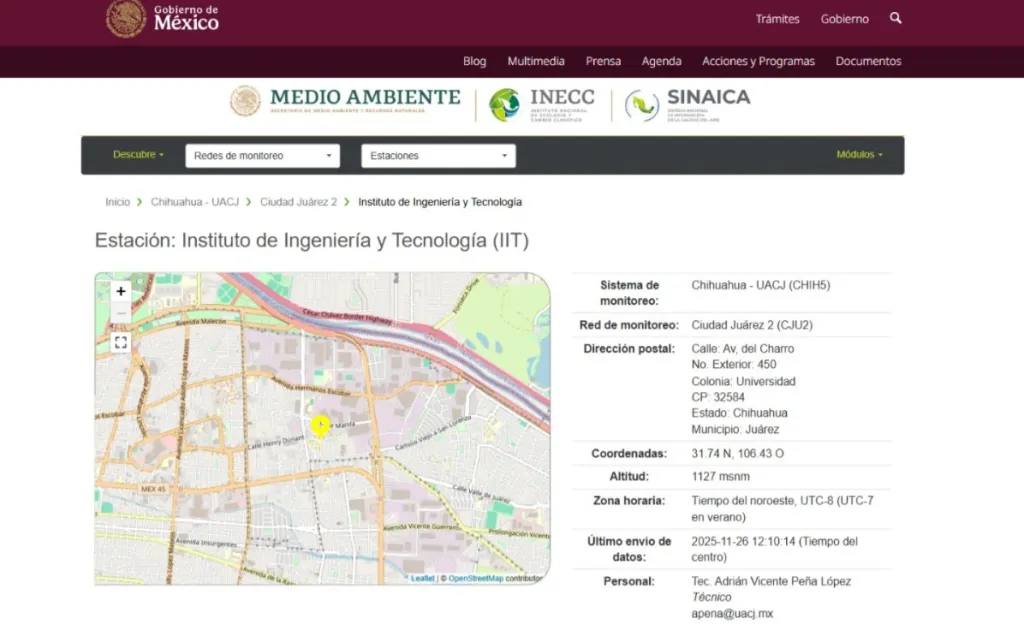Click the search magnifier icon in header
Image resolution: width=1024 pixels, height=642 pixels.
point(895,18)
